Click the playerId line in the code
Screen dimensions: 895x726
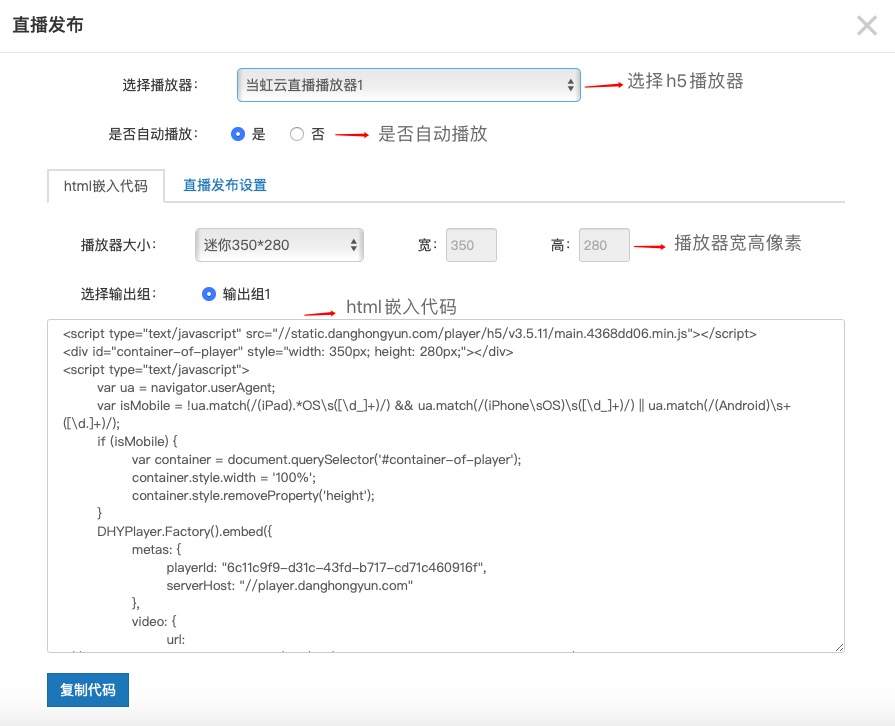coord(326,567)
